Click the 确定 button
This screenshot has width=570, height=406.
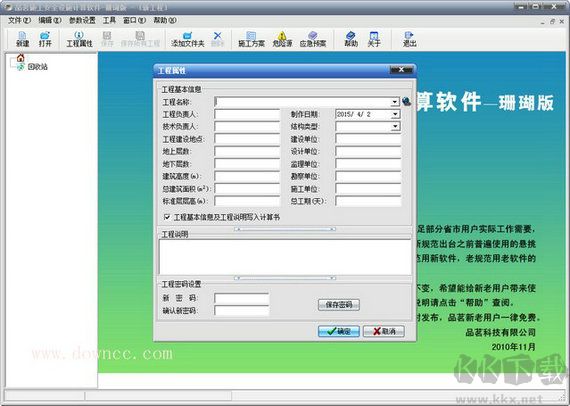(x=339, y=331)
